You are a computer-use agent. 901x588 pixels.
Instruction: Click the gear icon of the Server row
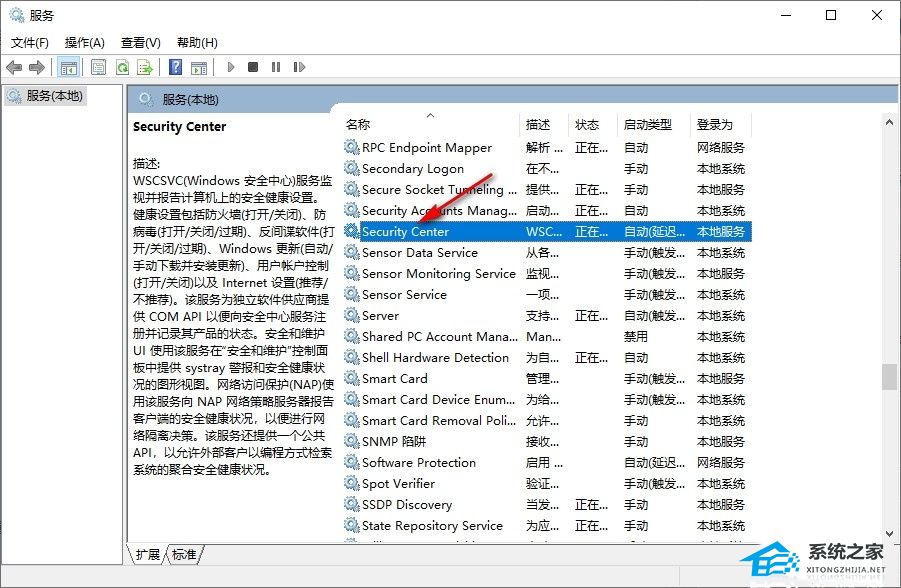tap(352, 315)
